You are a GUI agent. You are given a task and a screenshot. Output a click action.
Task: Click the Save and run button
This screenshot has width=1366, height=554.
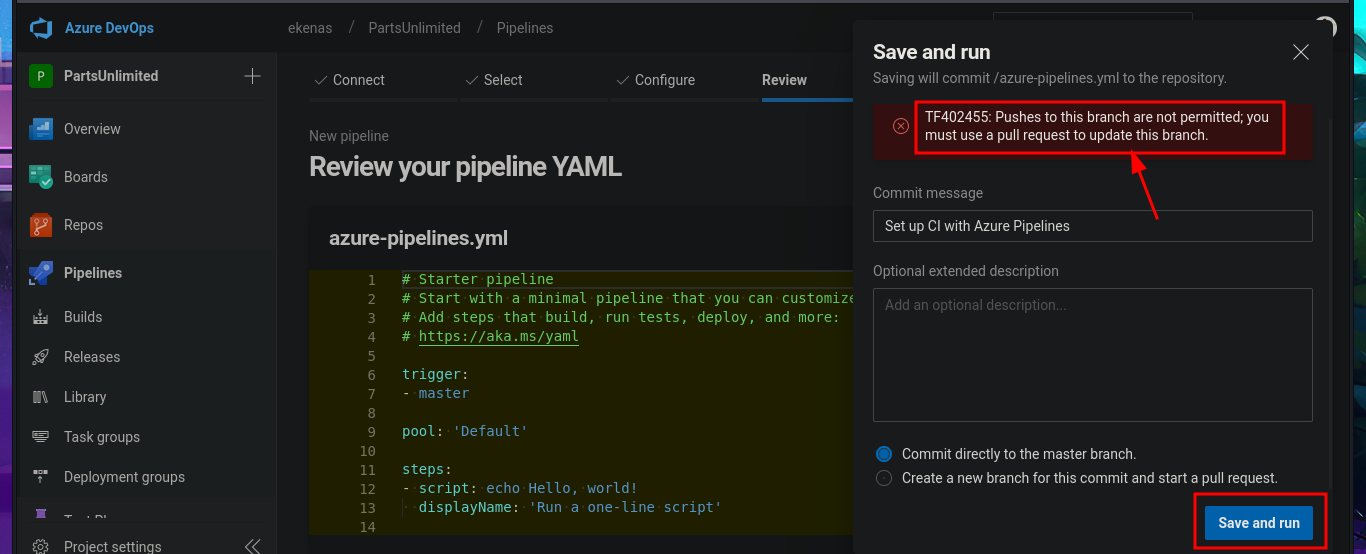coord(1258,523)
